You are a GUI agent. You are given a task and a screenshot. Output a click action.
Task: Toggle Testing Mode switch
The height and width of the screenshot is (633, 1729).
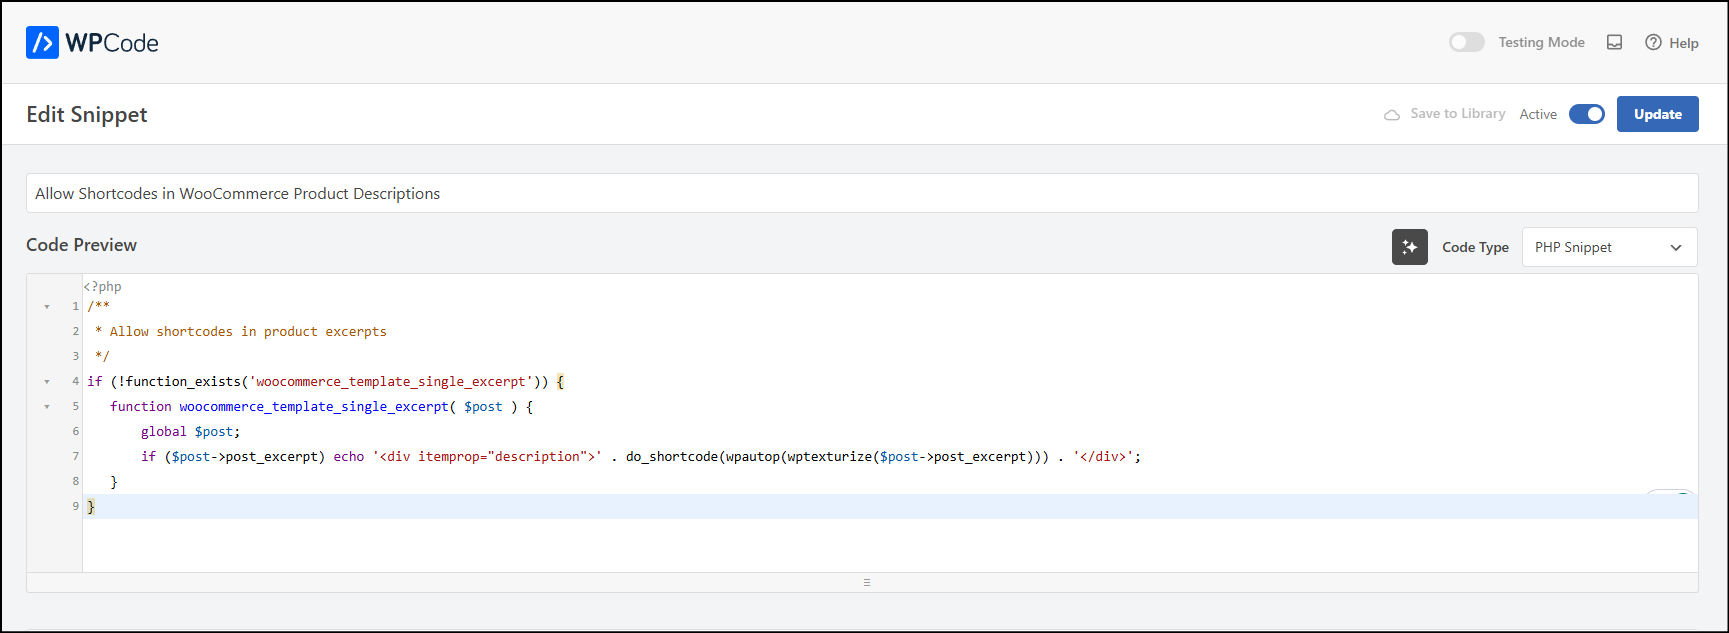(1466, 42)
